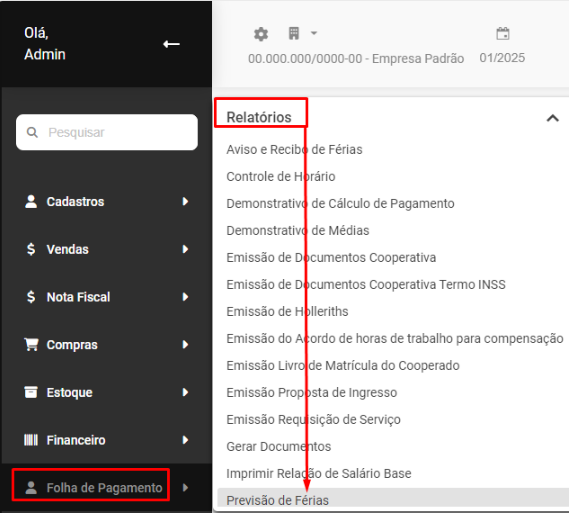The image size is (569, 513).
Task: Click the settings gear icon
Action: [261, 34]
